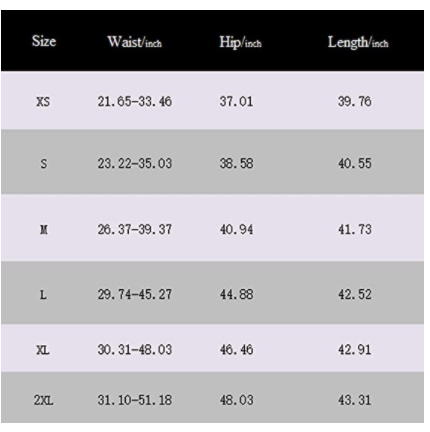The height and width of the screenshot is (432, 430).
Task: Select the 2XL size cell
Action: 43,400
